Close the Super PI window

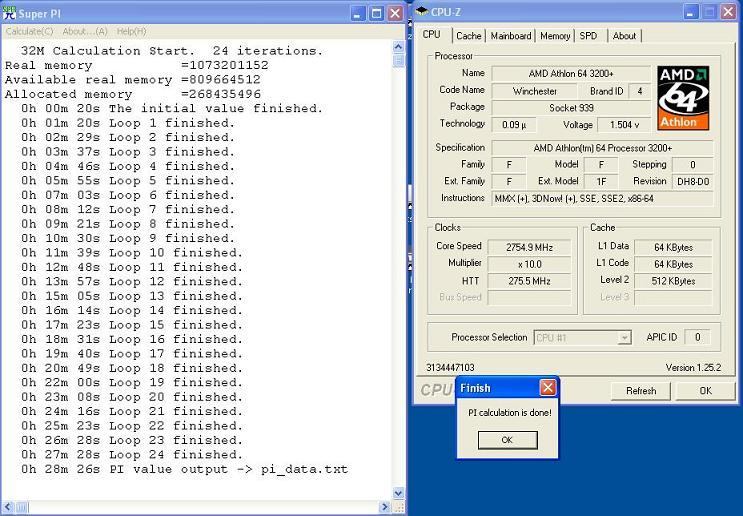click(395, 13)
